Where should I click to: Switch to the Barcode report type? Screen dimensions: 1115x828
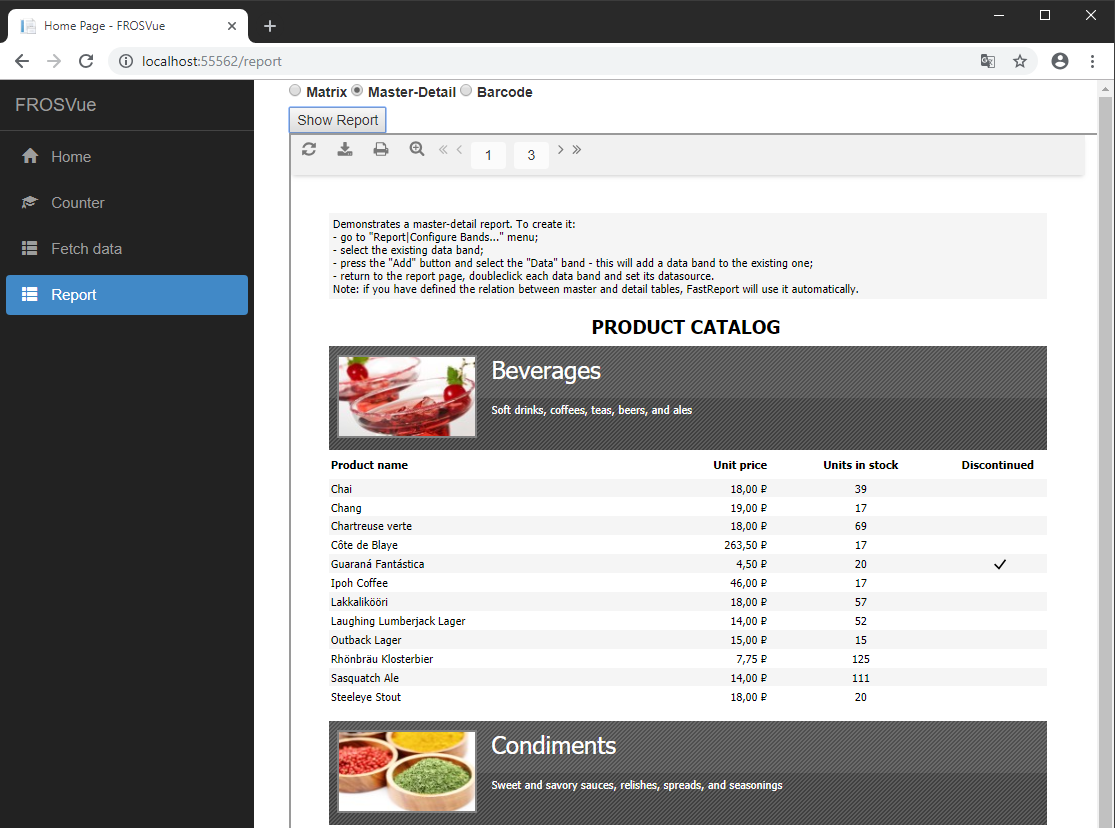465,90
